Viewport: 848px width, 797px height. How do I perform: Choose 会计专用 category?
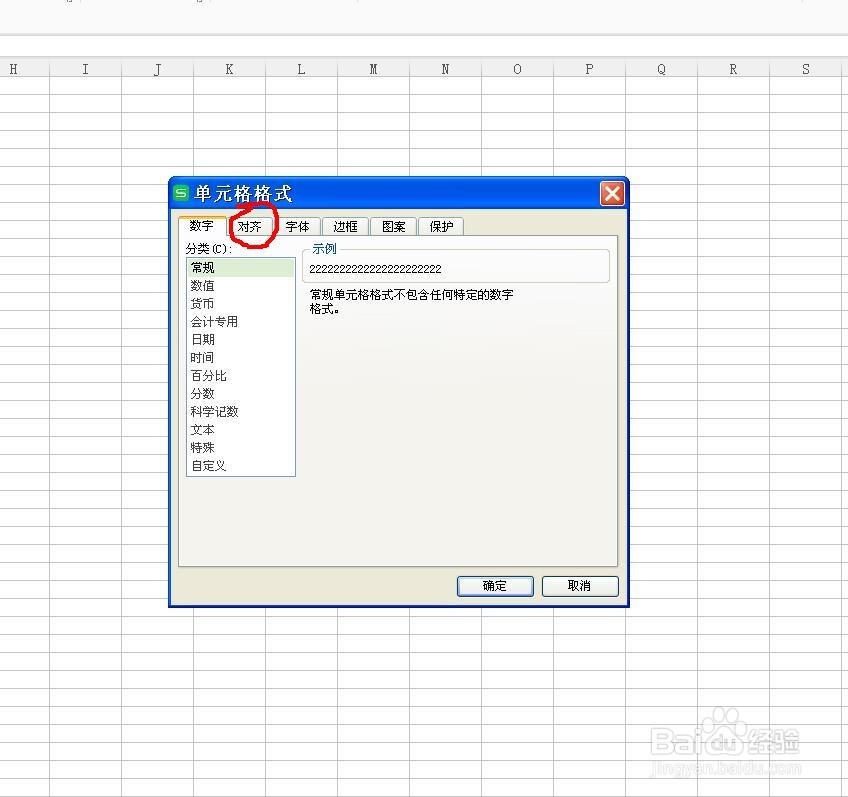click(241, 322)
